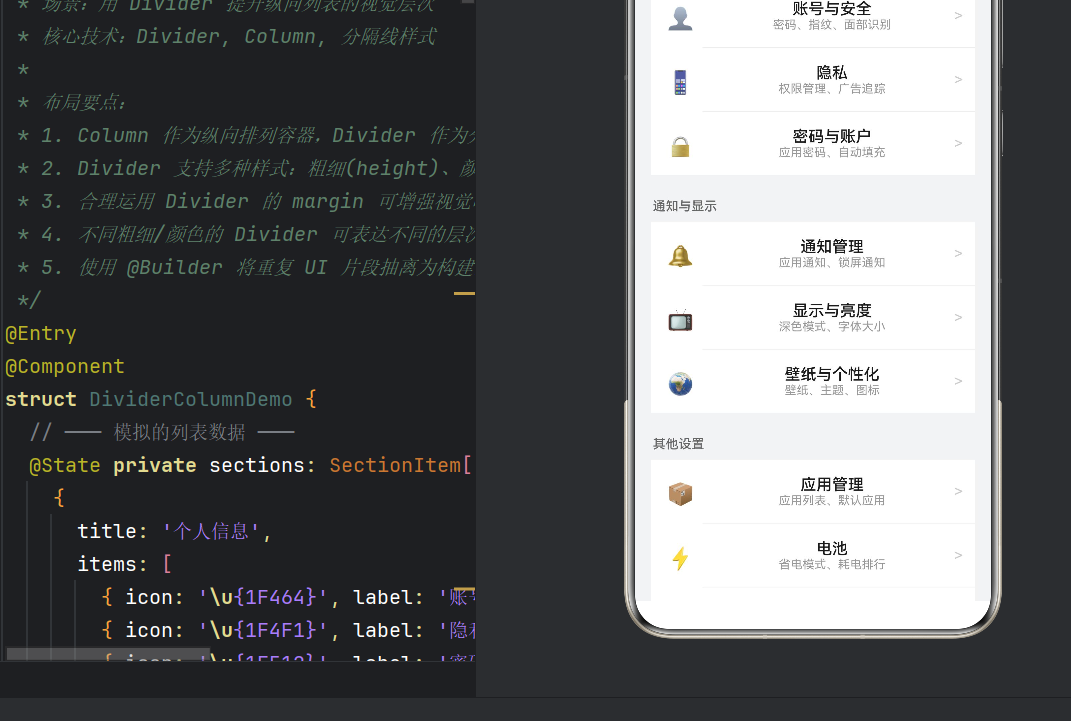Click the SectionItem type name
Image resolution: width=1071 pixels, height=721 pixels.
(395, 466)
